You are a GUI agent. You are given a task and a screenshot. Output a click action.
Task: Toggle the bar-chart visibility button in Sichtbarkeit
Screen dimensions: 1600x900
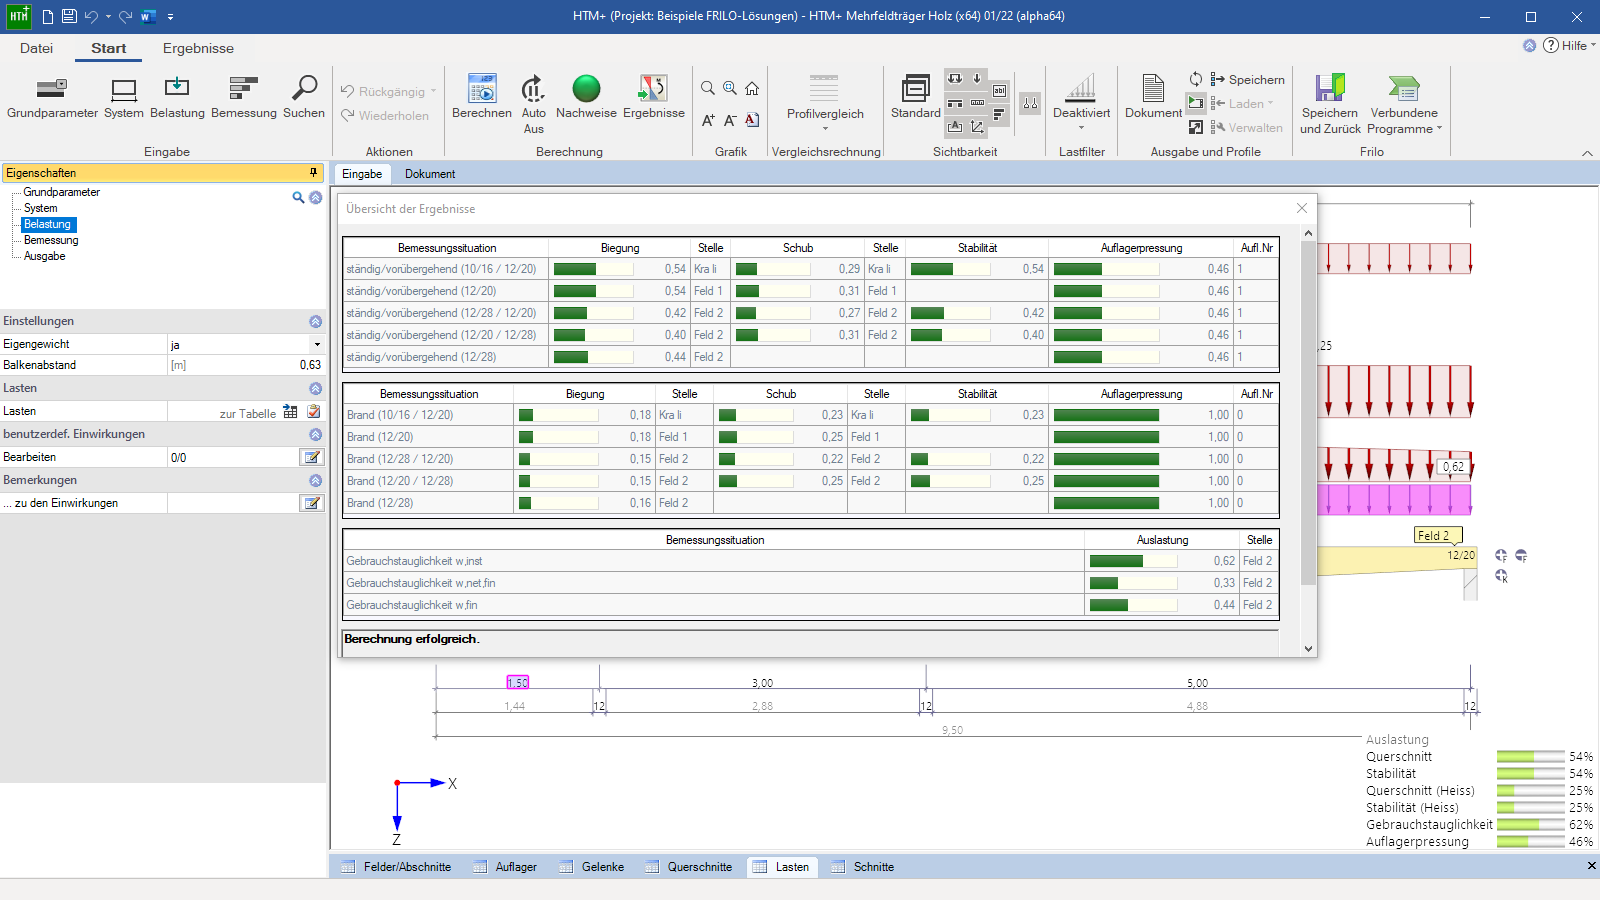[999, 114]
